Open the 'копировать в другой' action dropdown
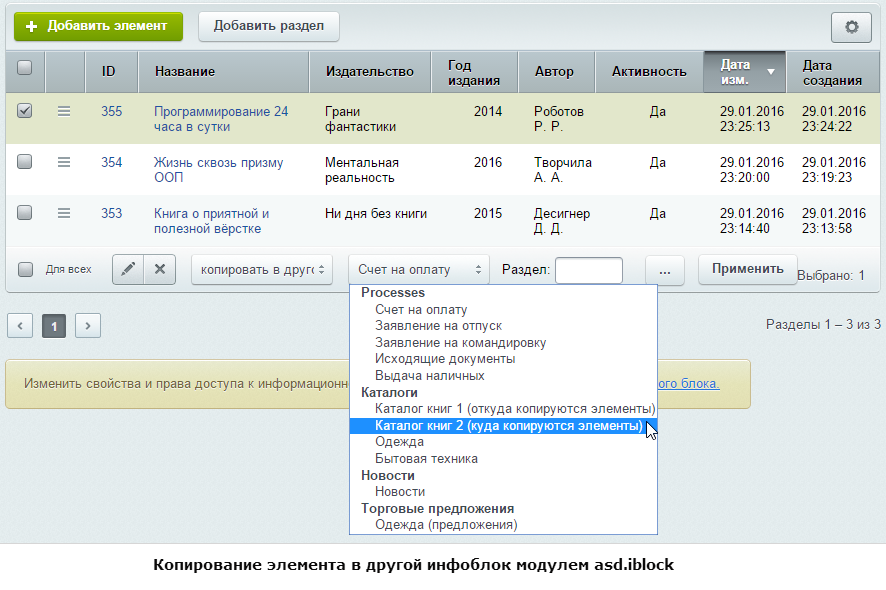The height and width of the screenshot is (590, 886). point(262,270)
